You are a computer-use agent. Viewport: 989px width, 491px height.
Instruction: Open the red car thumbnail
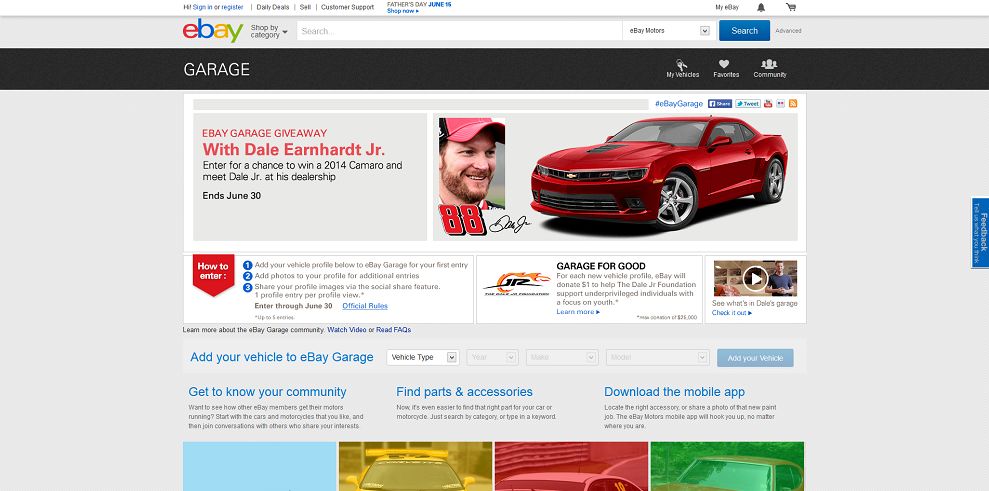(571, 466)
